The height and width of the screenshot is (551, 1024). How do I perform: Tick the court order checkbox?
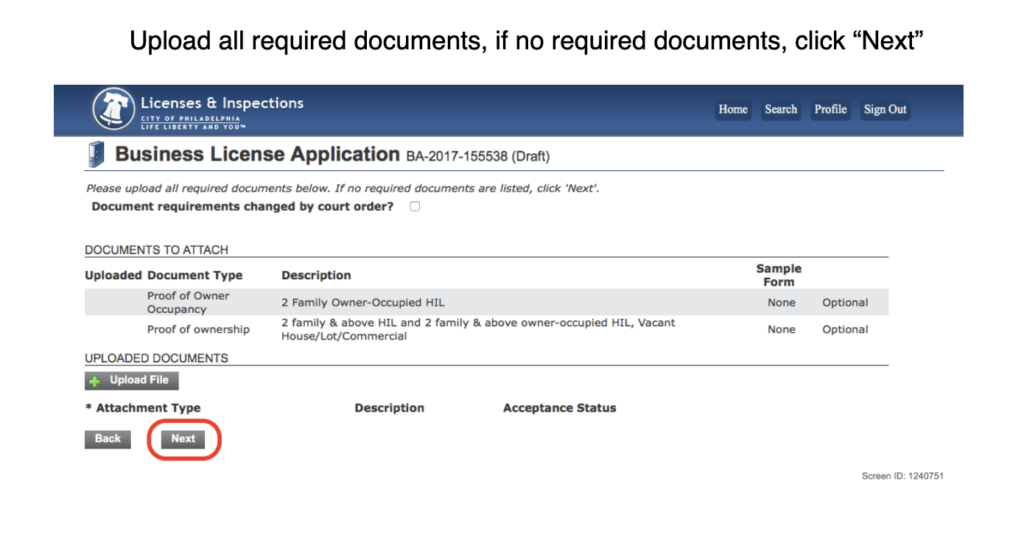pyautogui.click(x=415, y=206)
